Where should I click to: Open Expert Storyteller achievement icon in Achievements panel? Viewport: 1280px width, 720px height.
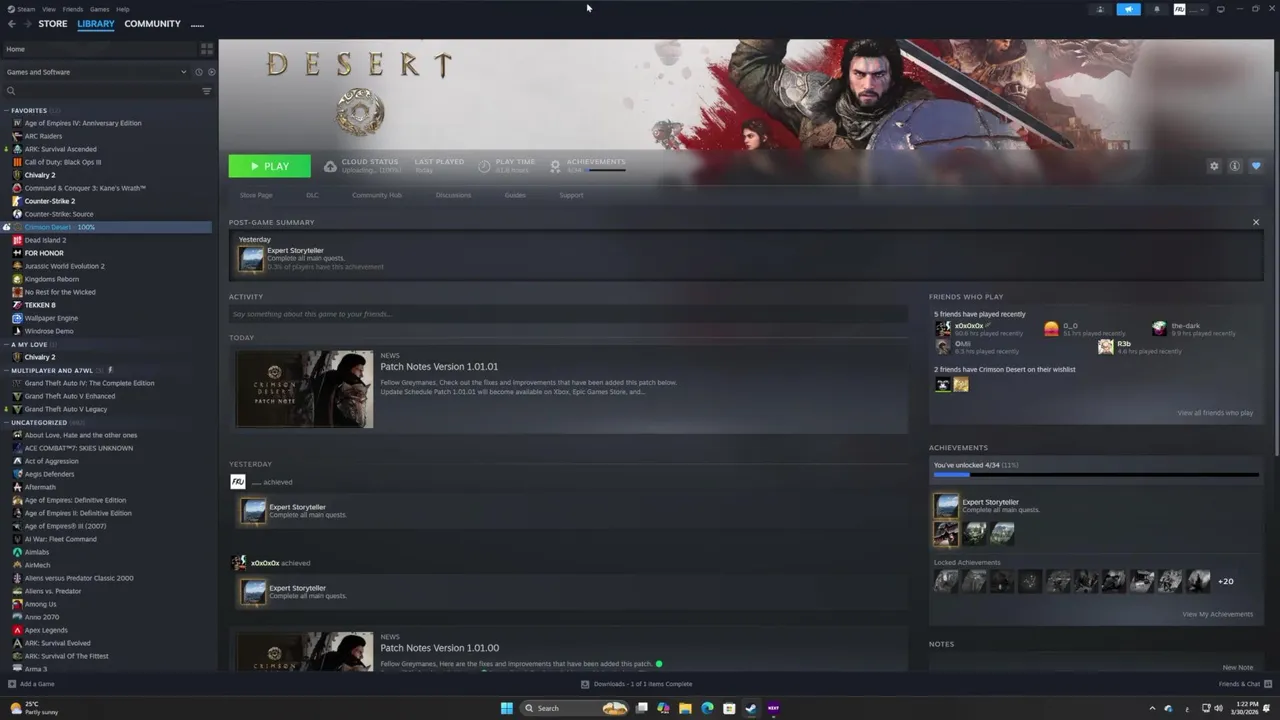pyautogui.click(x=946, y=506)
